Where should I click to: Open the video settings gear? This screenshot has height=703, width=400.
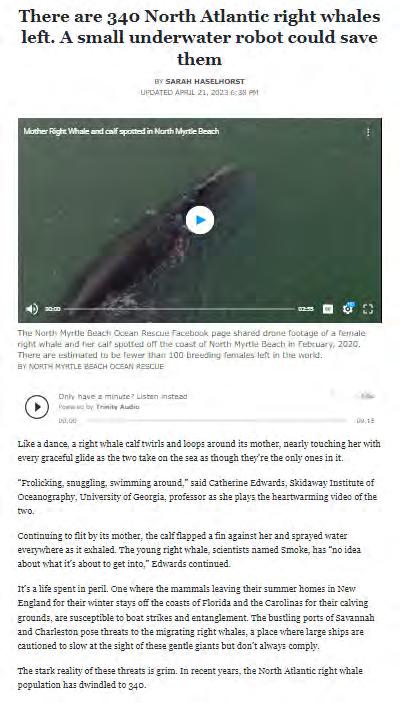(x=348, y=308)
